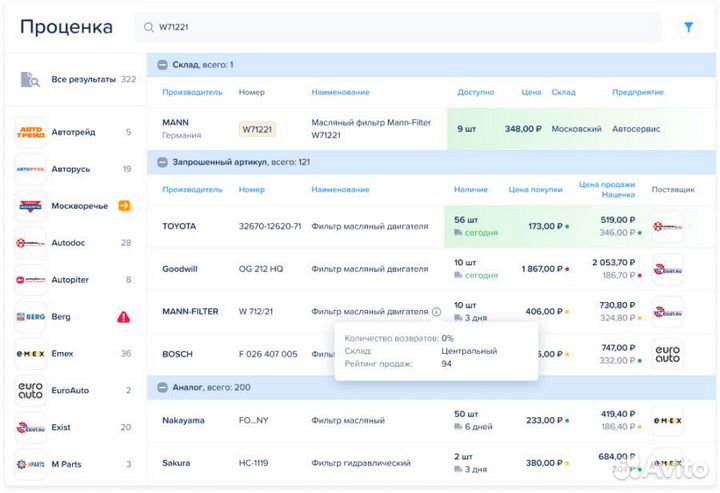720x493 pixels.
Task: Click the W71221 part number badge
Action: (x=257, y=129)
